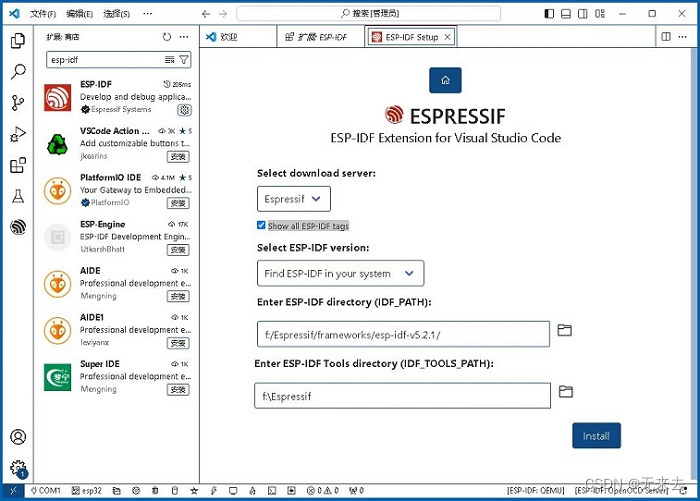Open the Select ESP-IDF version dropdown
The image size is (700, 501).
[340, 273]
